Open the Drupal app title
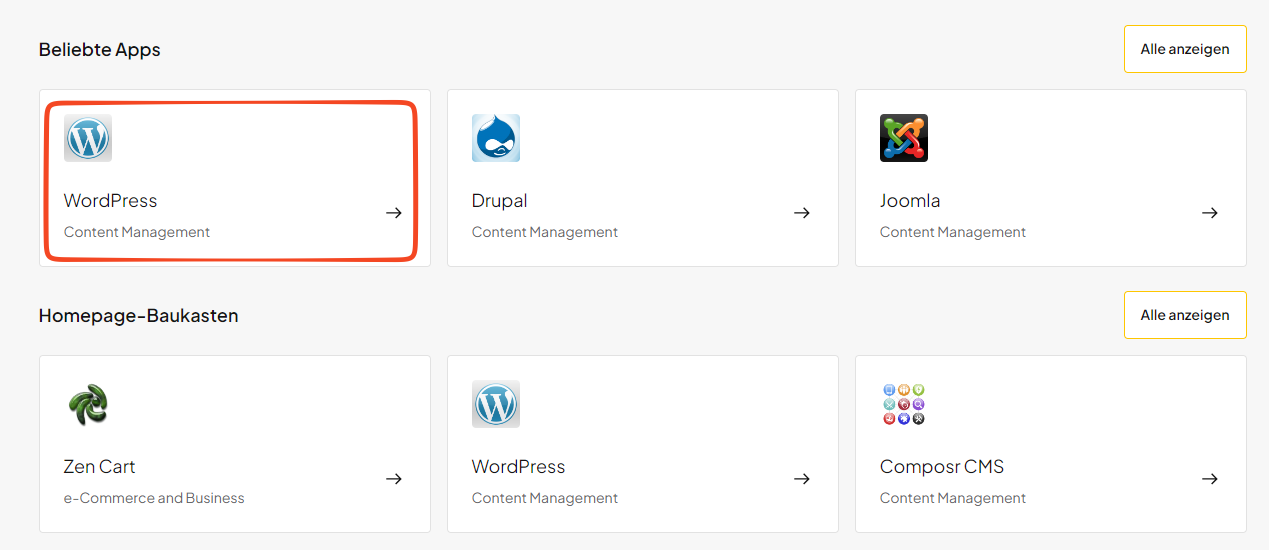The width and height of the screenshot is (1269, 550). [x=500, y=201]
